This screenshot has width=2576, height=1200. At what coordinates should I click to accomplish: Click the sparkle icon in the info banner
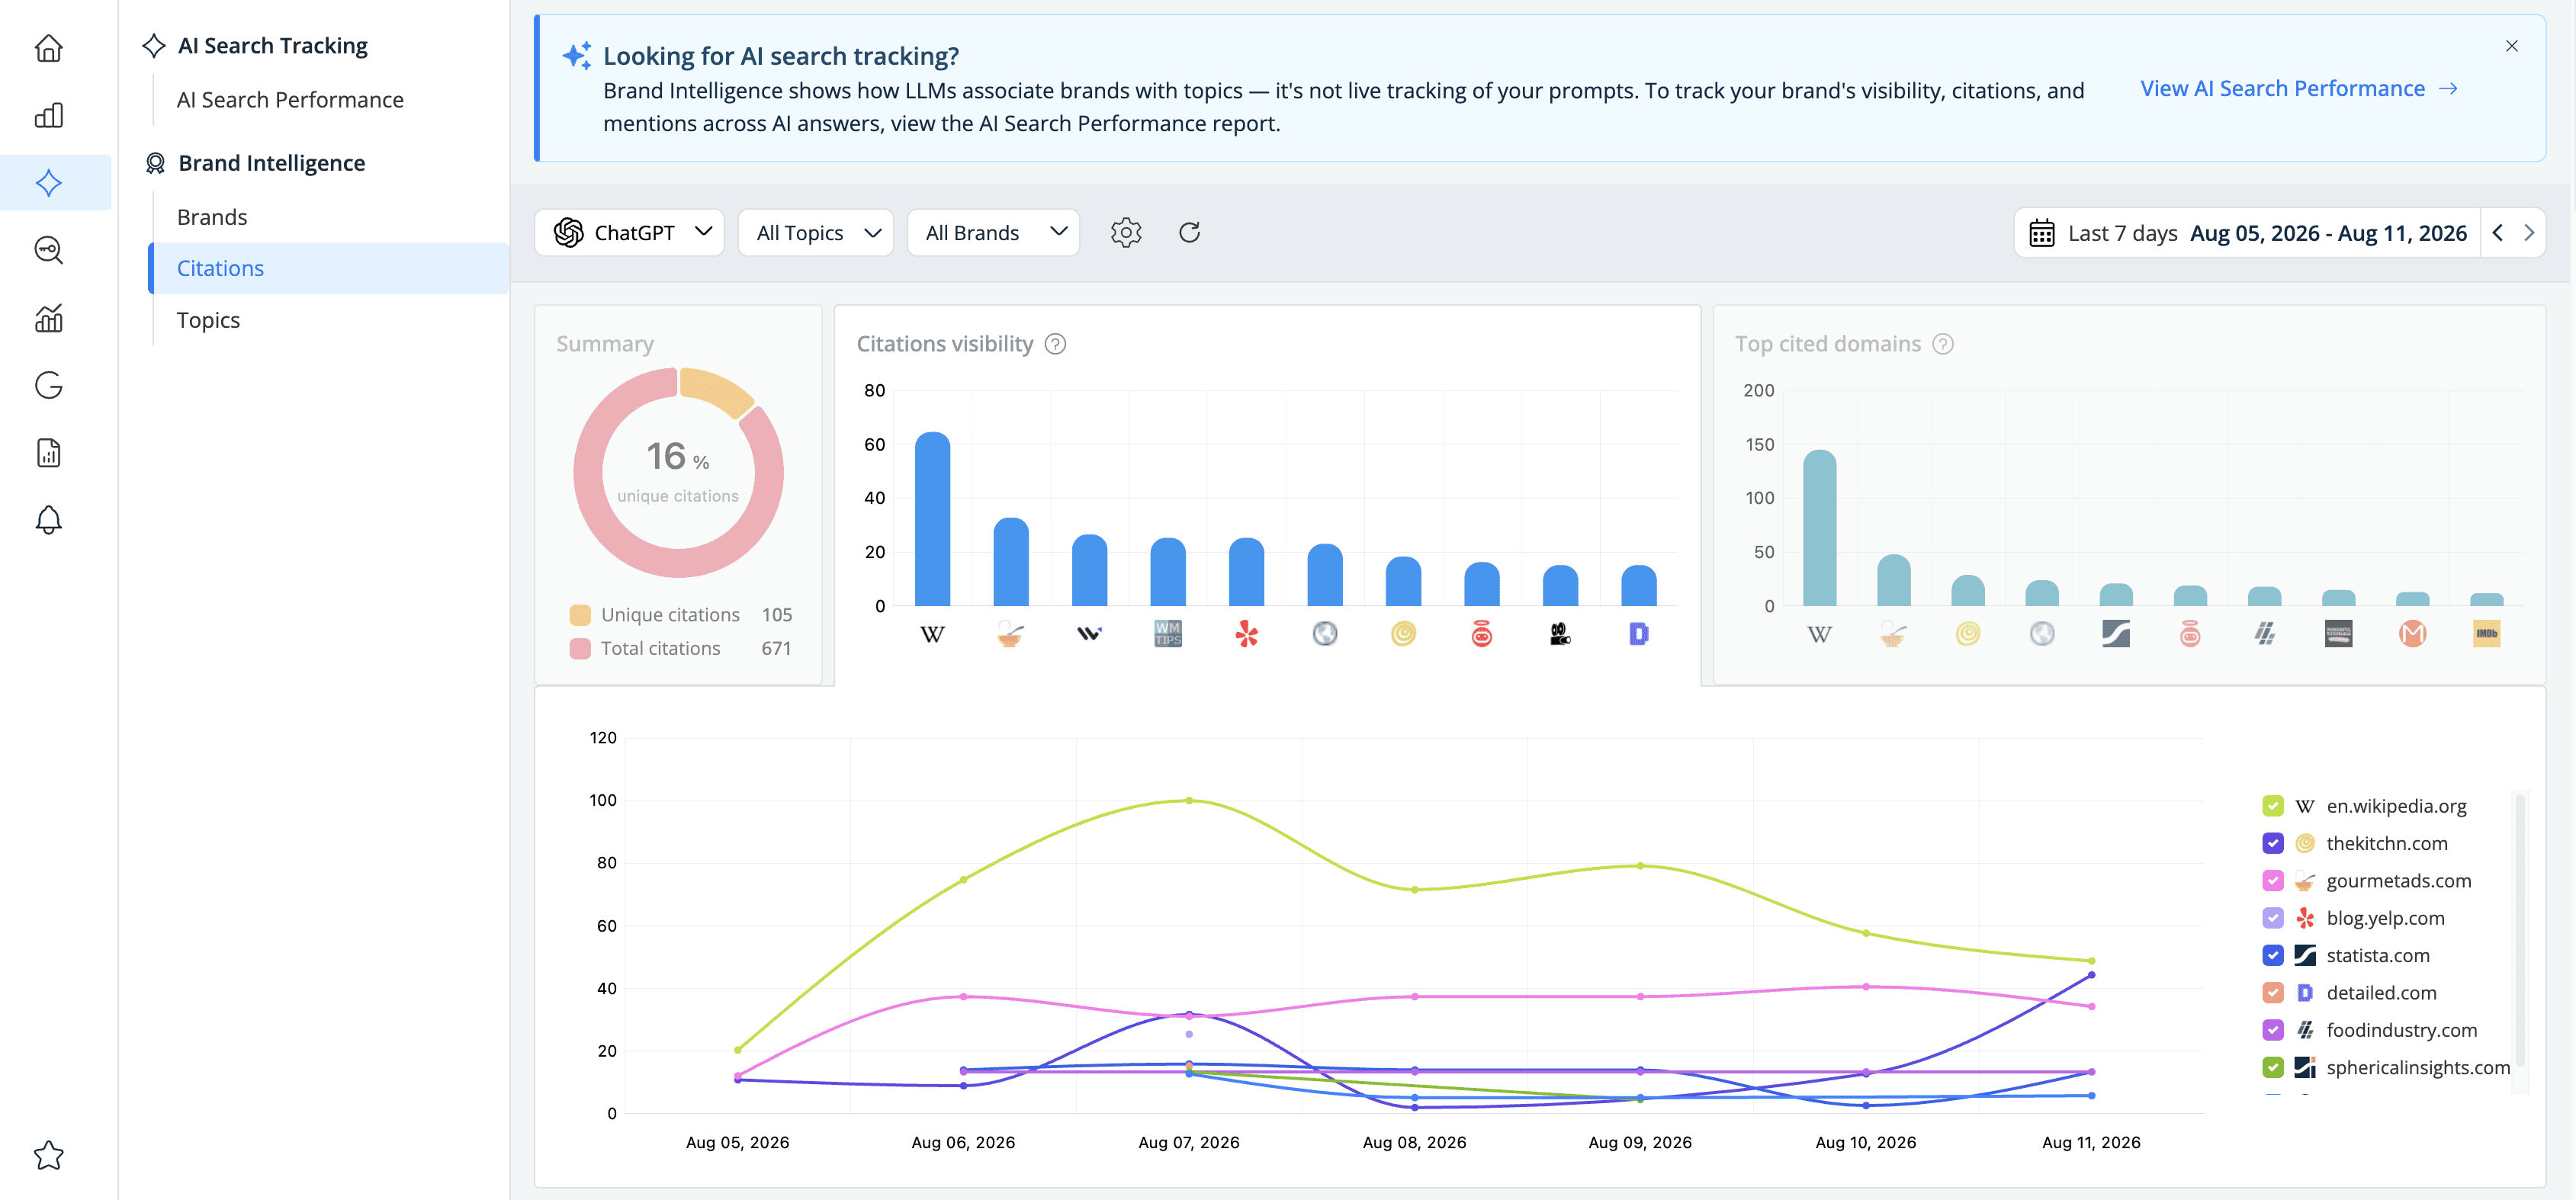576,56
